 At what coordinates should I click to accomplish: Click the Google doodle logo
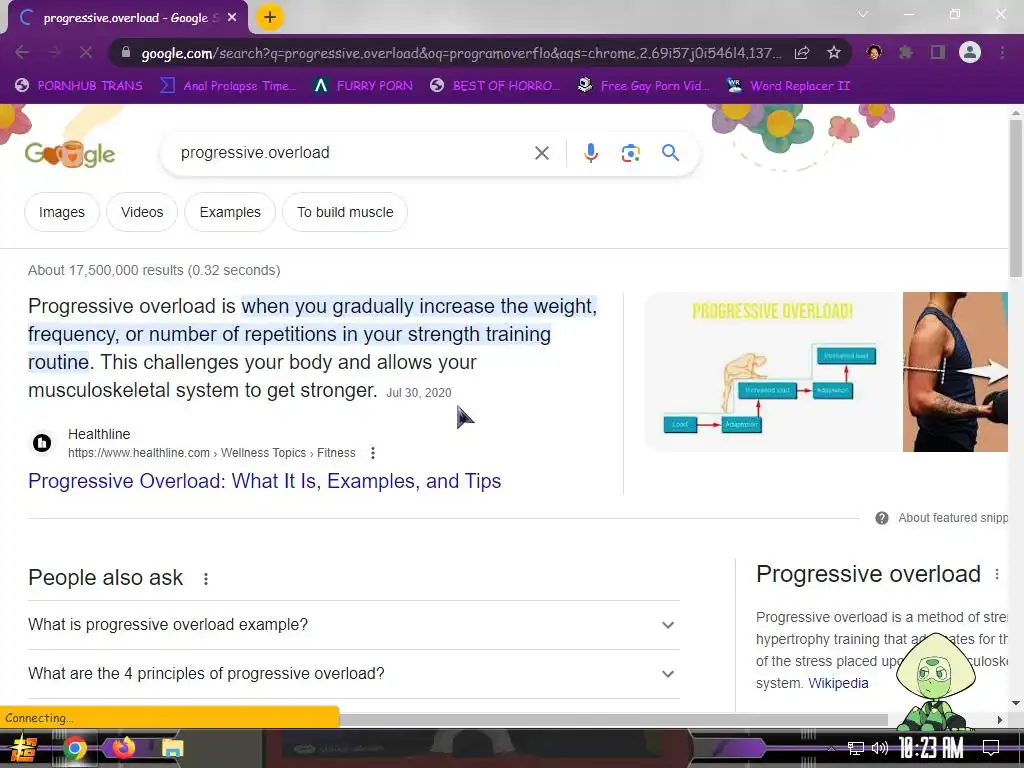[70, 153]
